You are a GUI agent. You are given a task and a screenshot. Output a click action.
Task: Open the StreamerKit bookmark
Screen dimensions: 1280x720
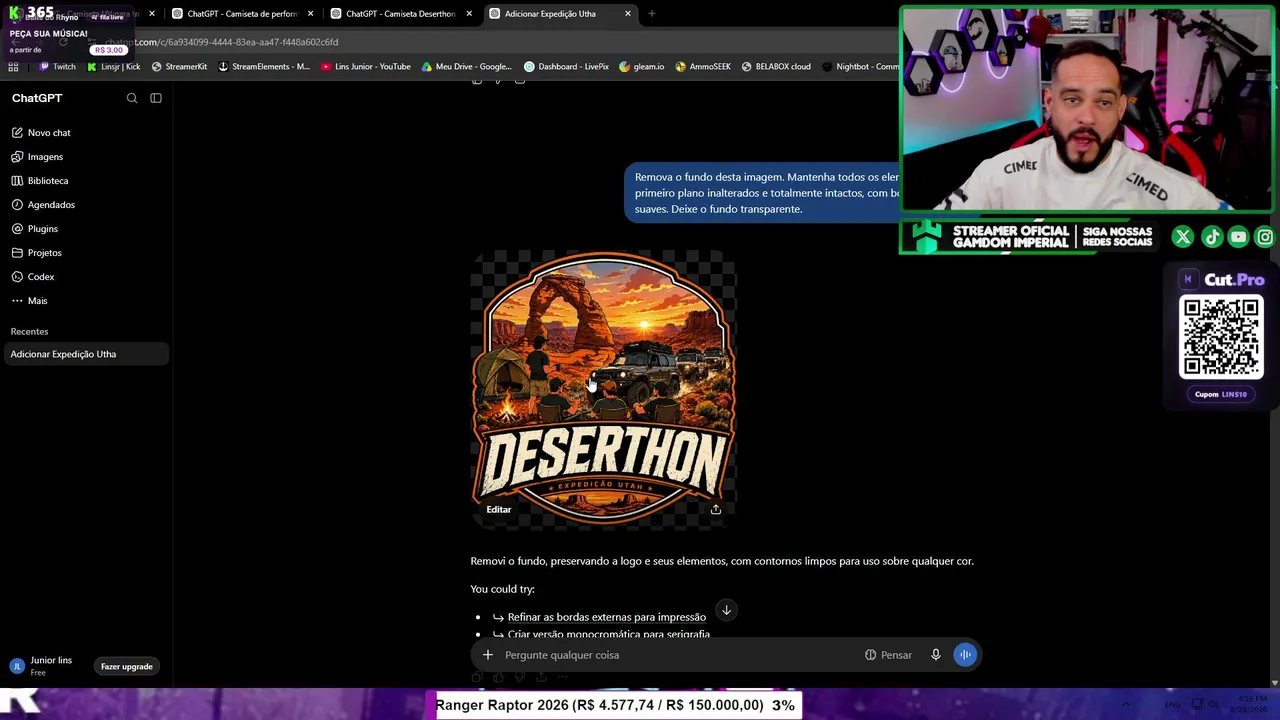(x=179, y=67)
